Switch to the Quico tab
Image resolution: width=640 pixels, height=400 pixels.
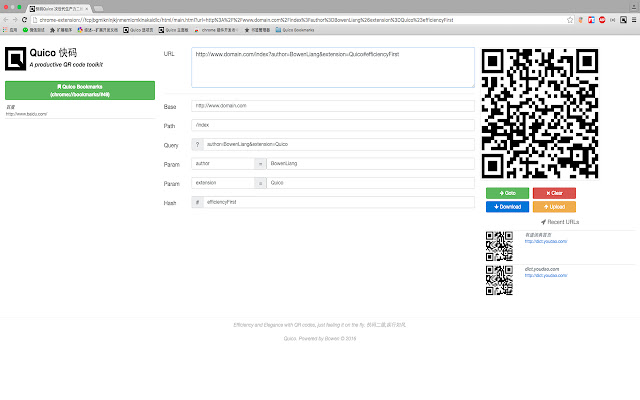[57, 9]
